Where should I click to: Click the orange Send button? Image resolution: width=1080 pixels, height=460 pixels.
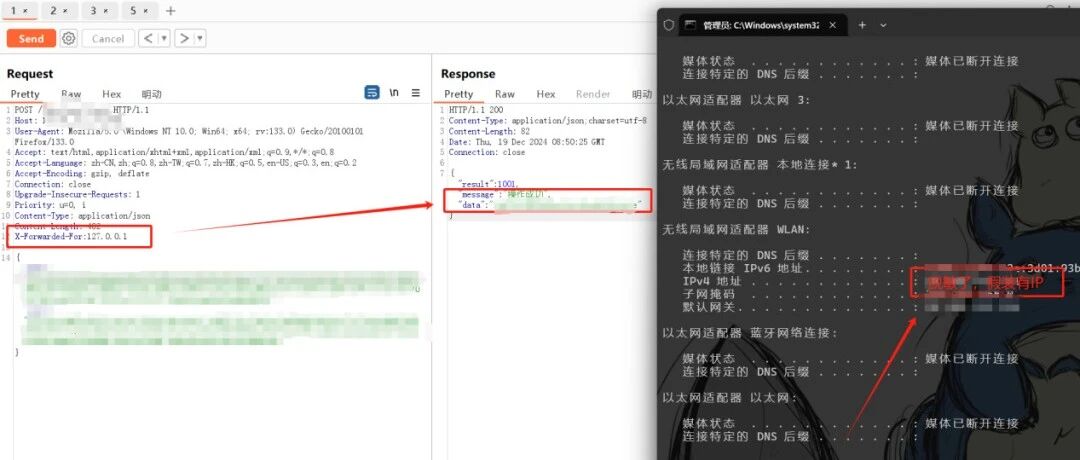tap(31, 39)
